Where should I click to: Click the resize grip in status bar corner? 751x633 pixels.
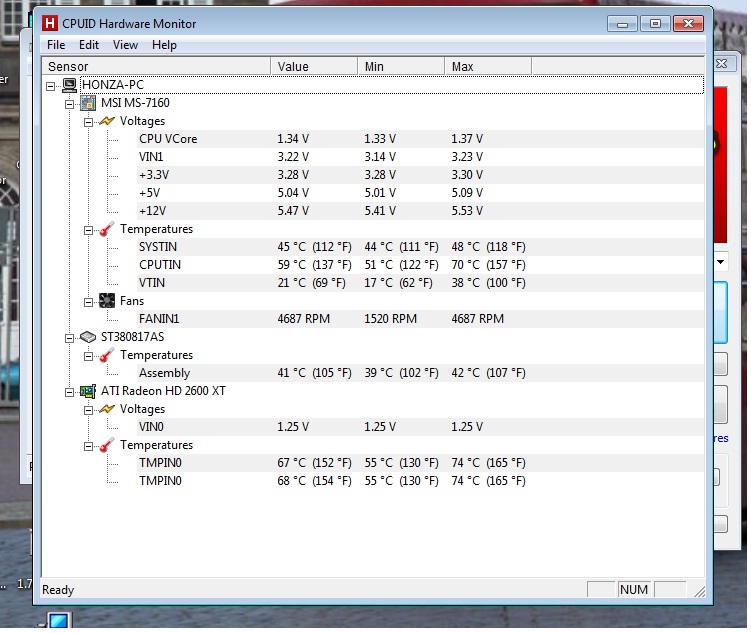pyautogui.click(x=699, y=592)
